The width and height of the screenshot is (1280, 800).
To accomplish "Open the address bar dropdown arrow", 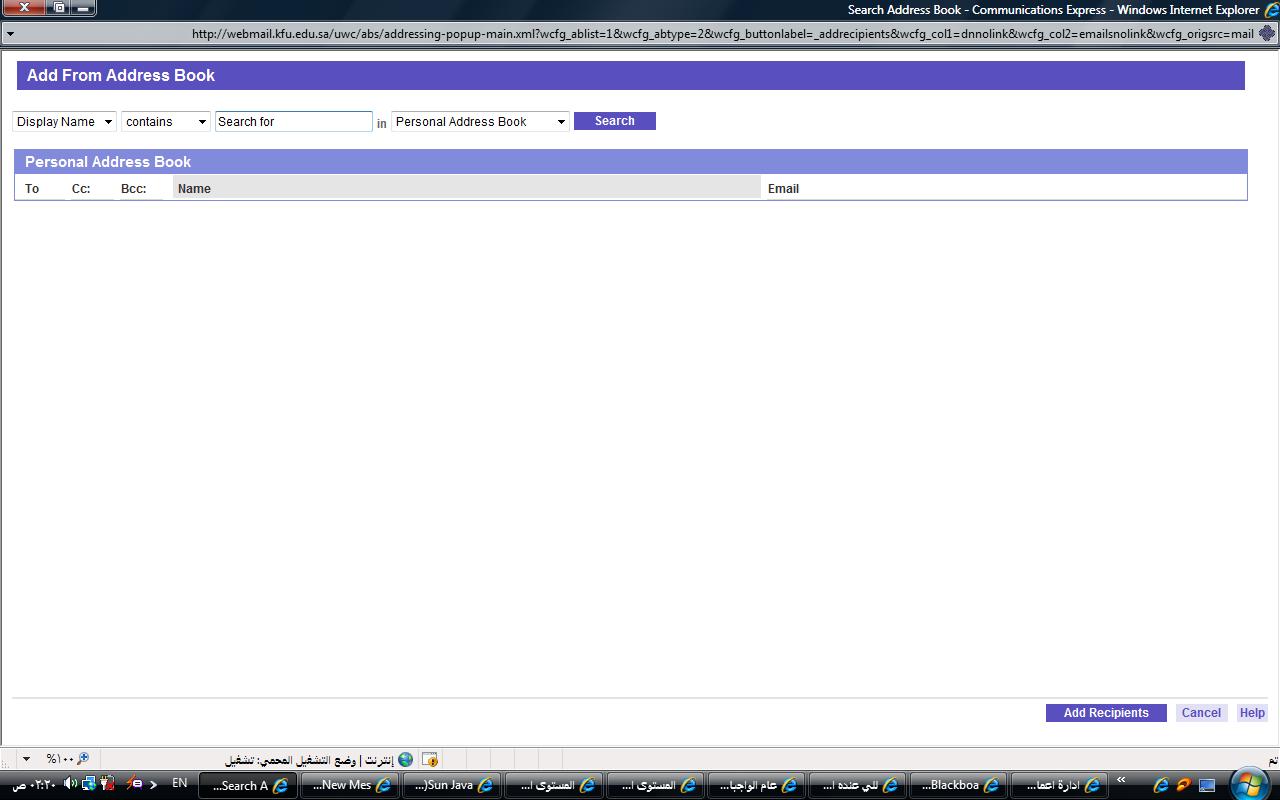I will point(9,33).
